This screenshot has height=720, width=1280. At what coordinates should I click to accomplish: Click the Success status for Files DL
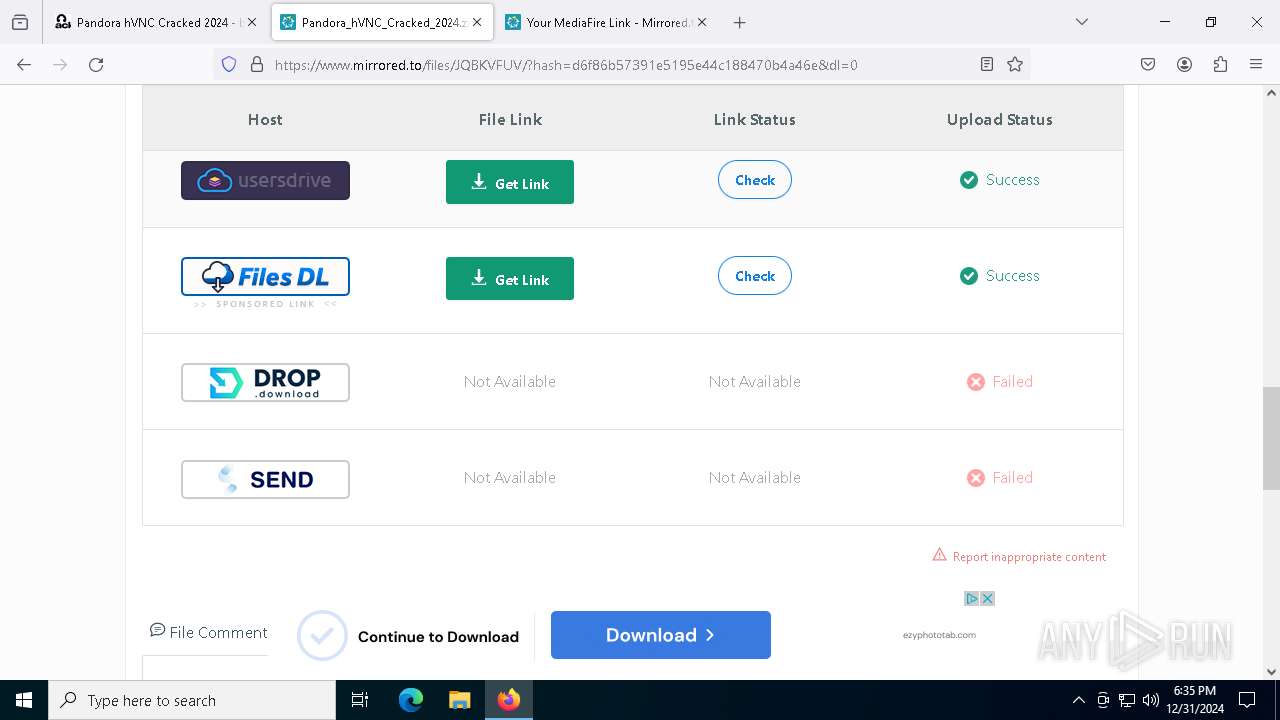999,276
